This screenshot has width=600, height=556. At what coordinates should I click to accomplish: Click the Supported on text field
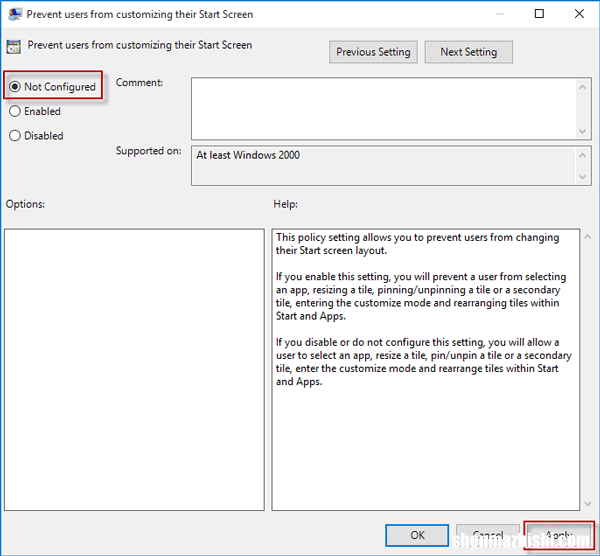pyautogui.click(x=384, y=165)
